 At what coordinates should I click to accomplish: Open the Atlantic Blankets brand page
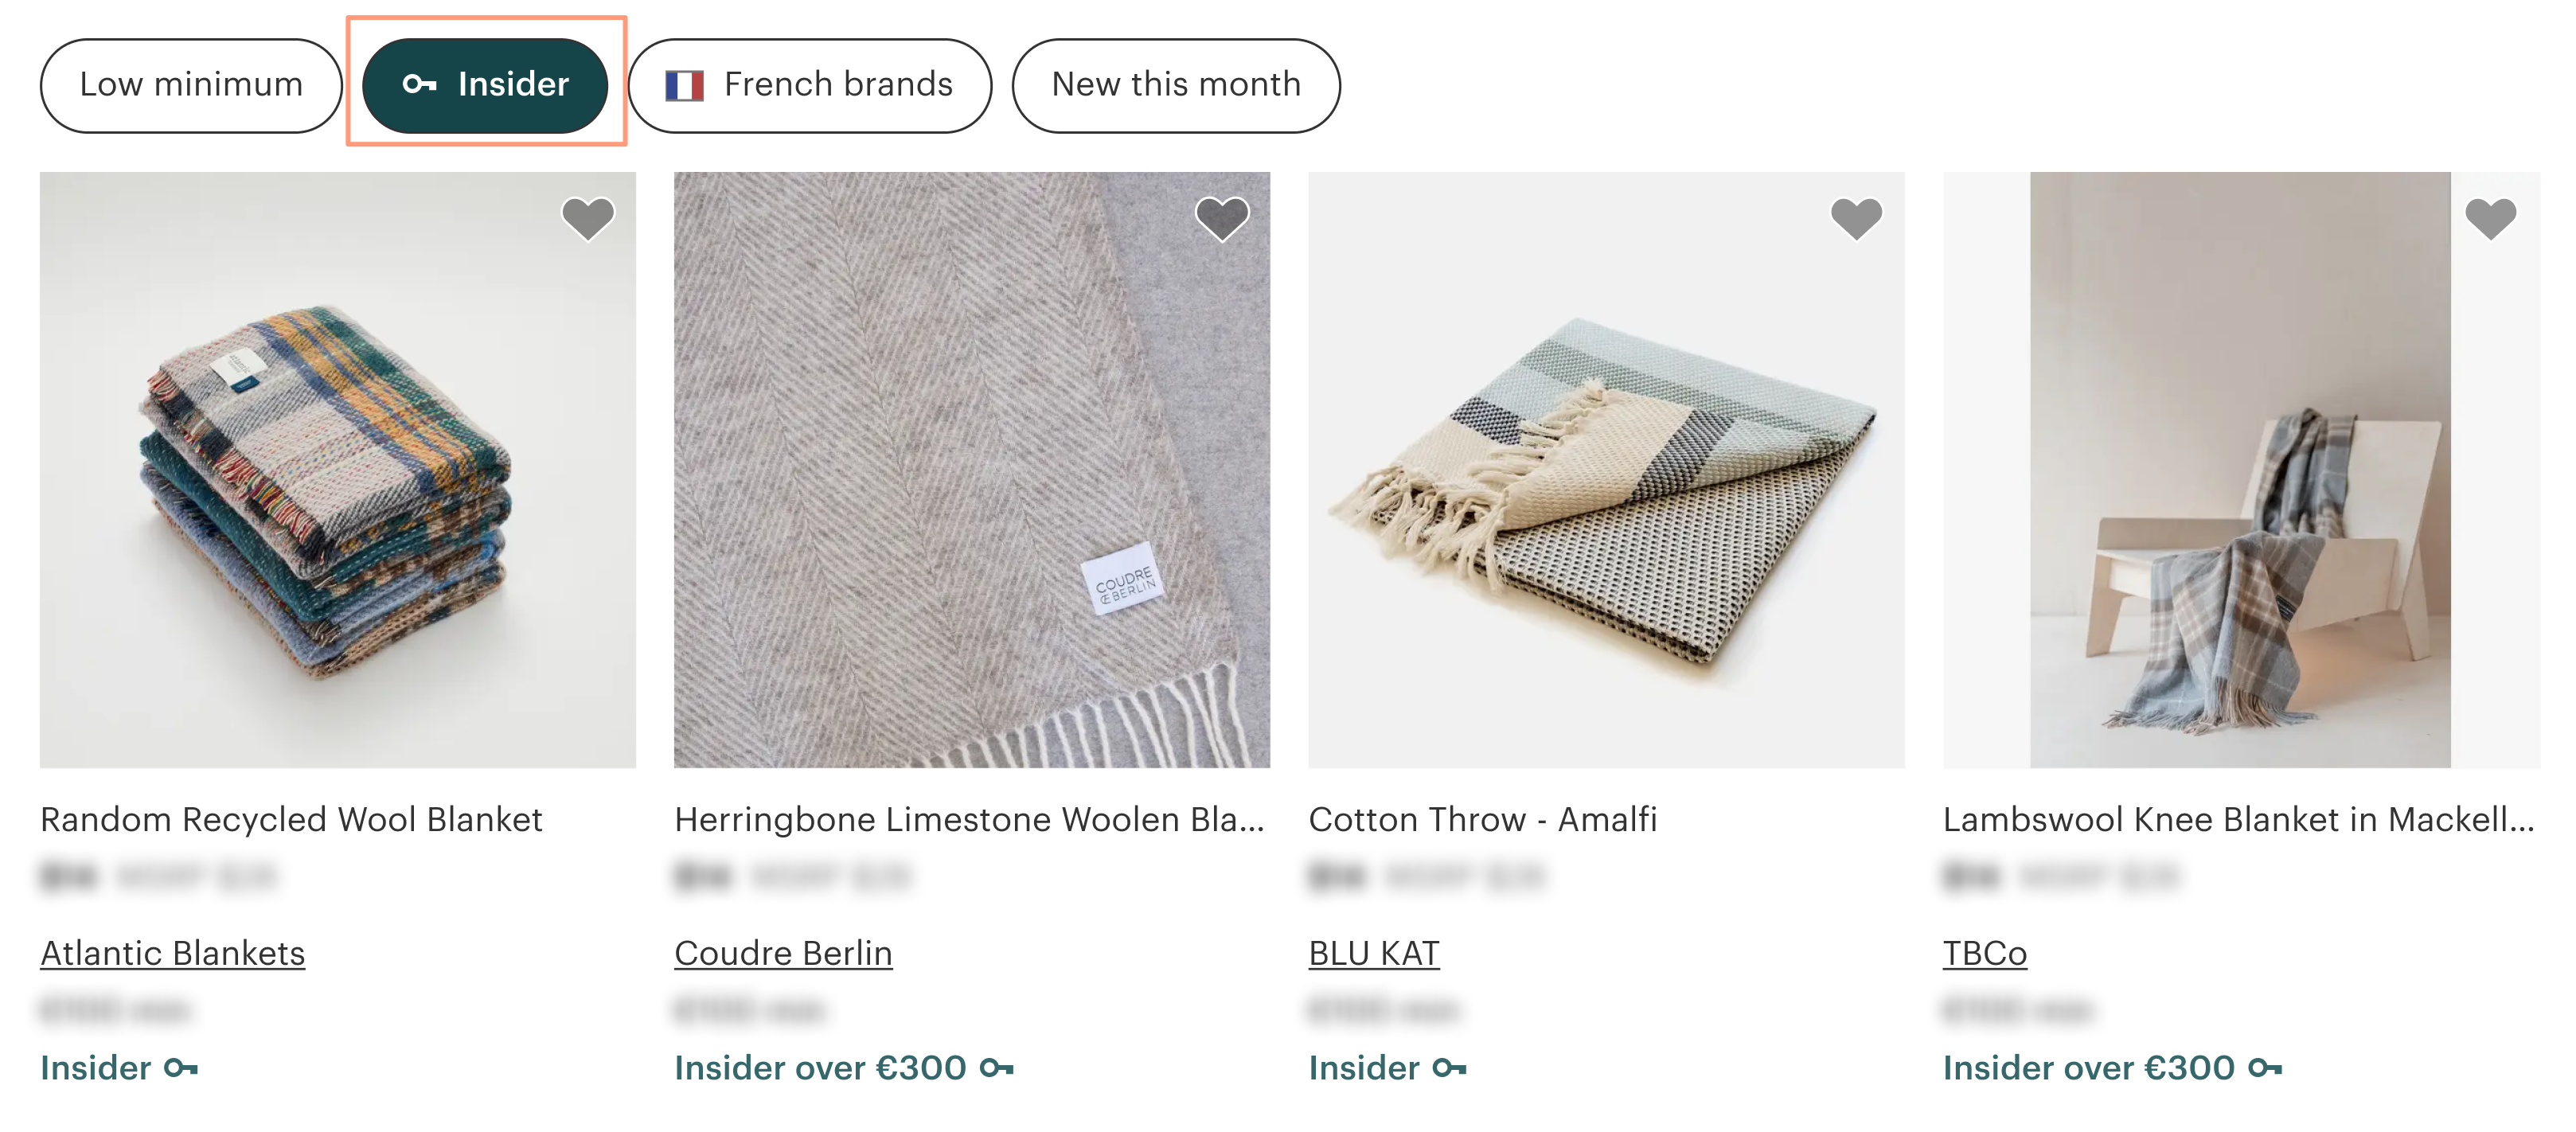coord(173,954)
